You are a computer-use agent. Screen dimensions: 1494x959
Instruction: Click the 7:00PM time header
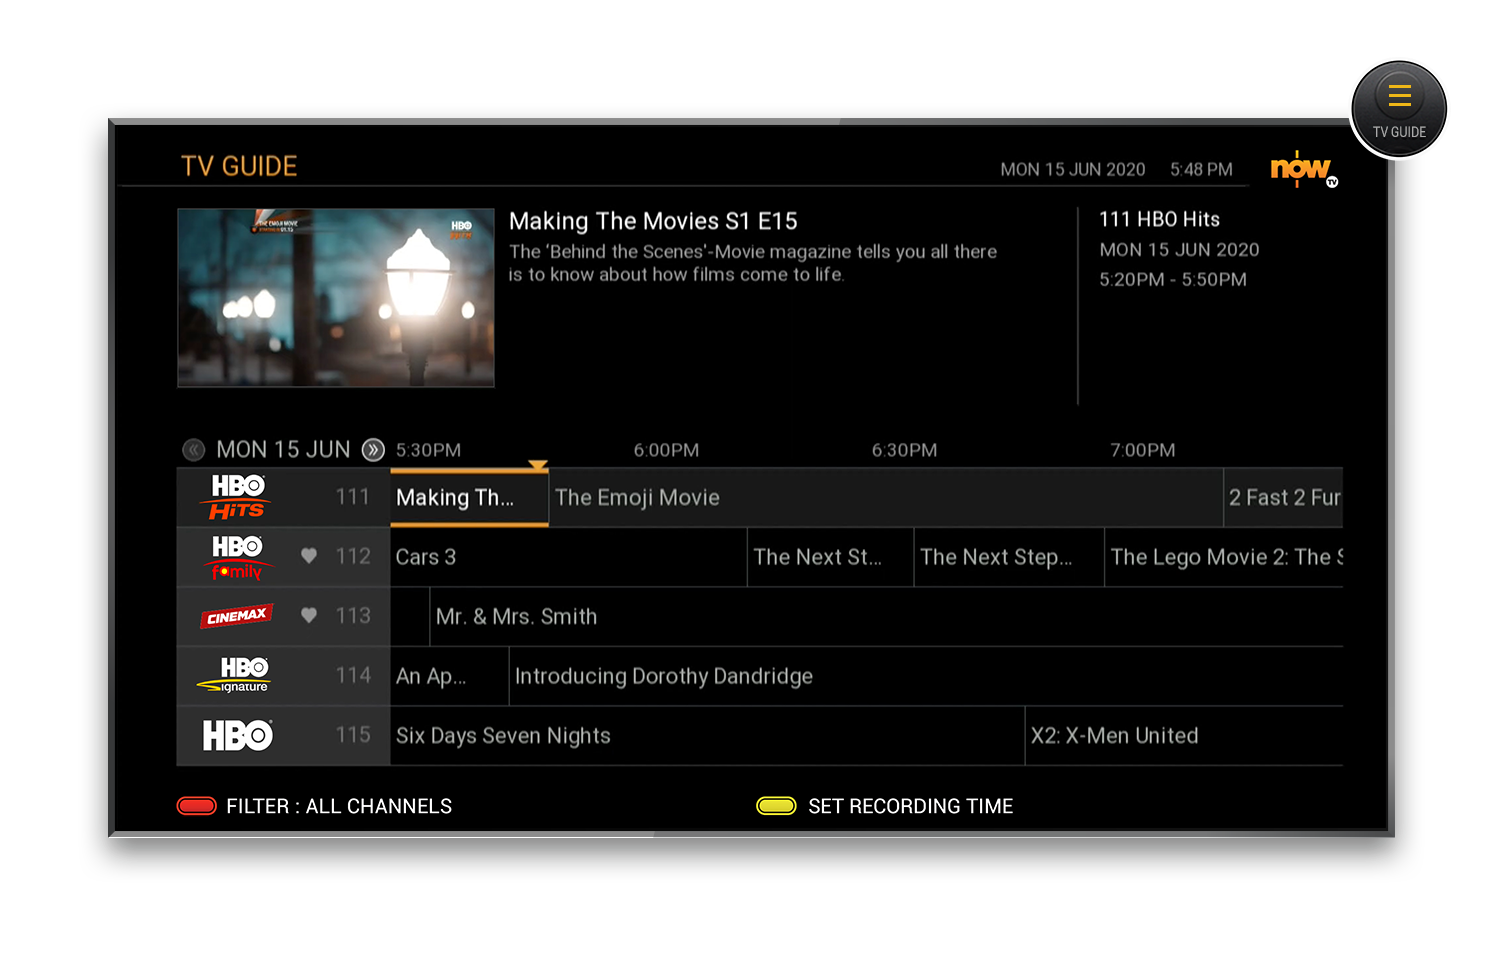click(1143, 450)
